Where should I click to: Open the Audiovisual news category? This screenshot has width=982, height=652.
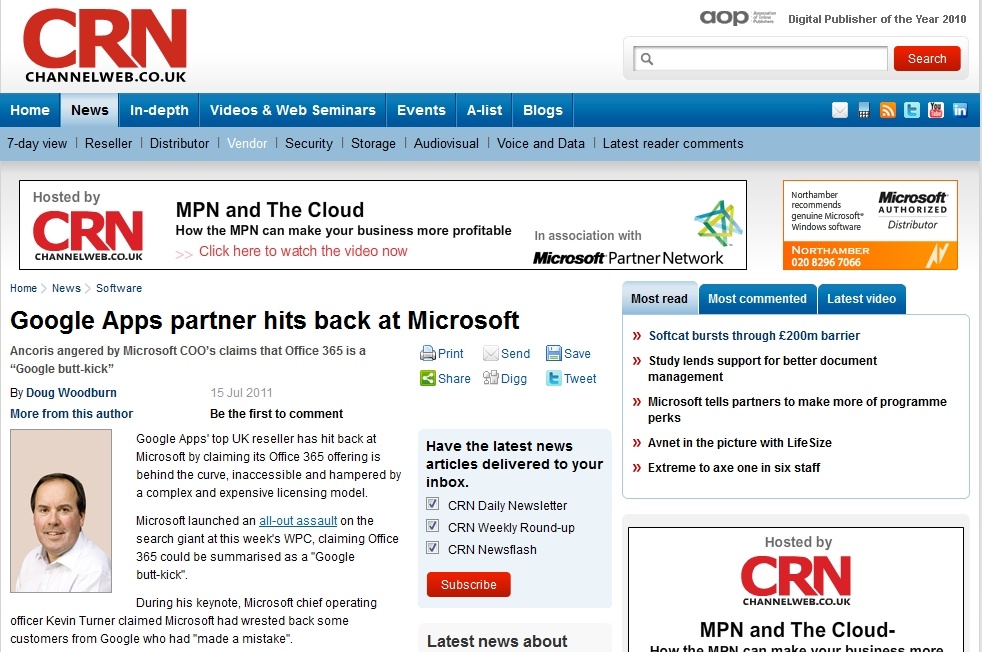click(446, 143)
